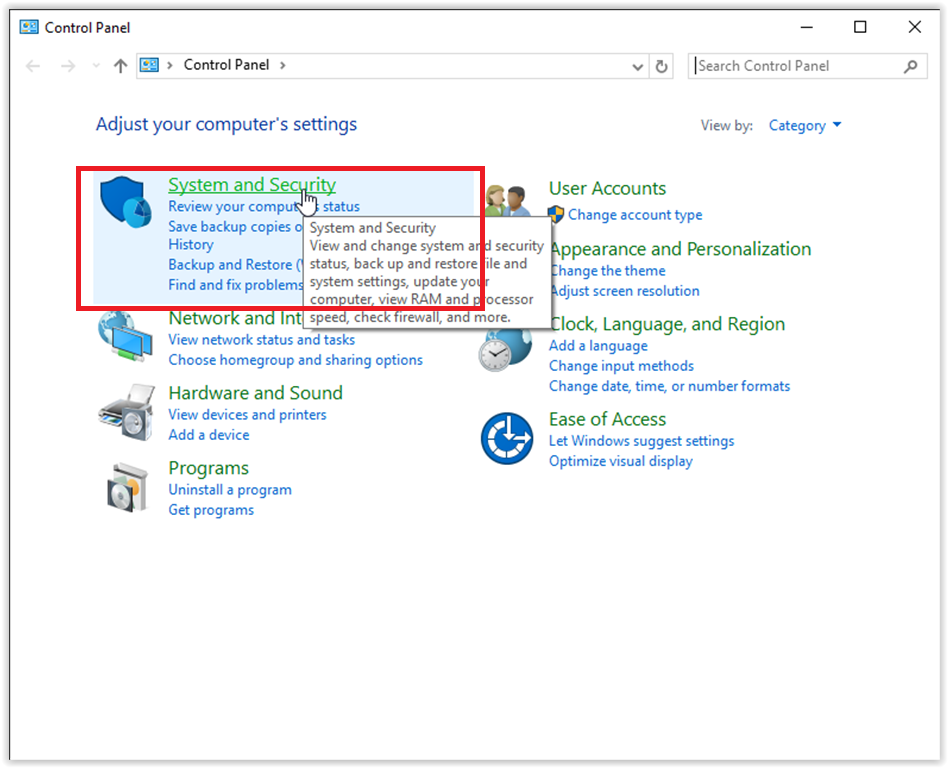The height and width of the screenshot is (768, 948).
Task: Refresh the Control Panel view
Action: [661, 66]
